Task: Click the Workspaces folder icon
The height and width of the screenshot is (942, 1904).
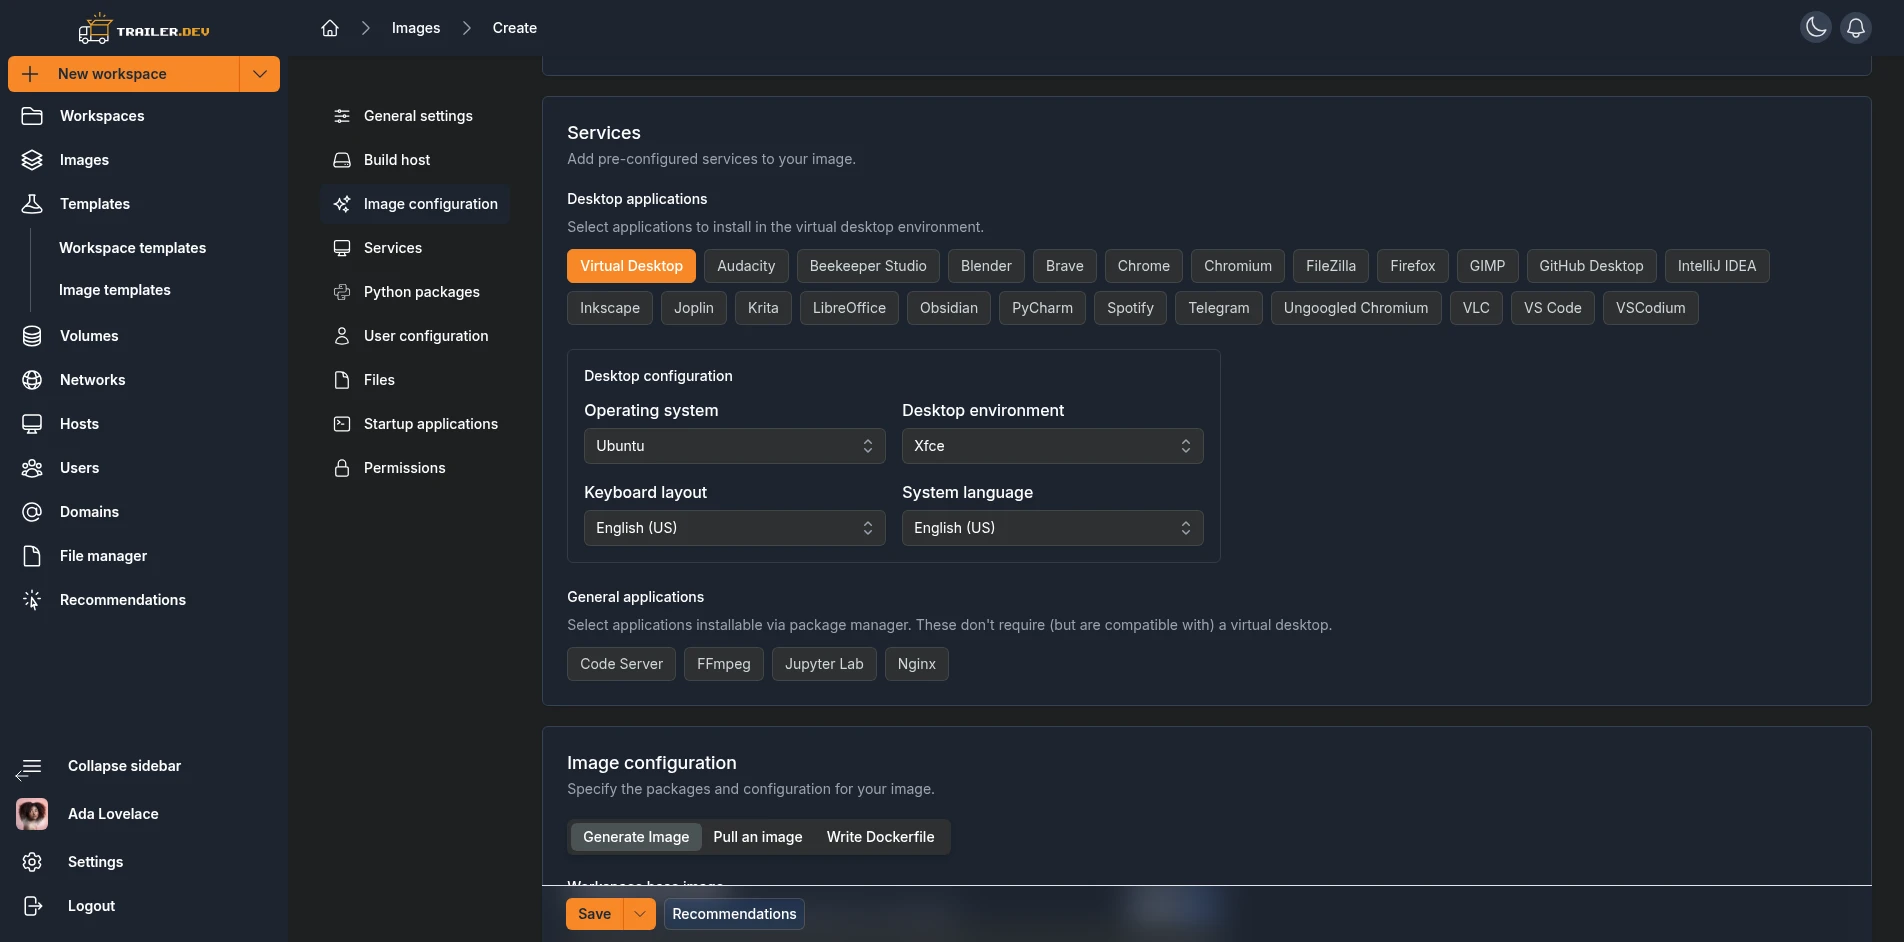Action: 32,116
